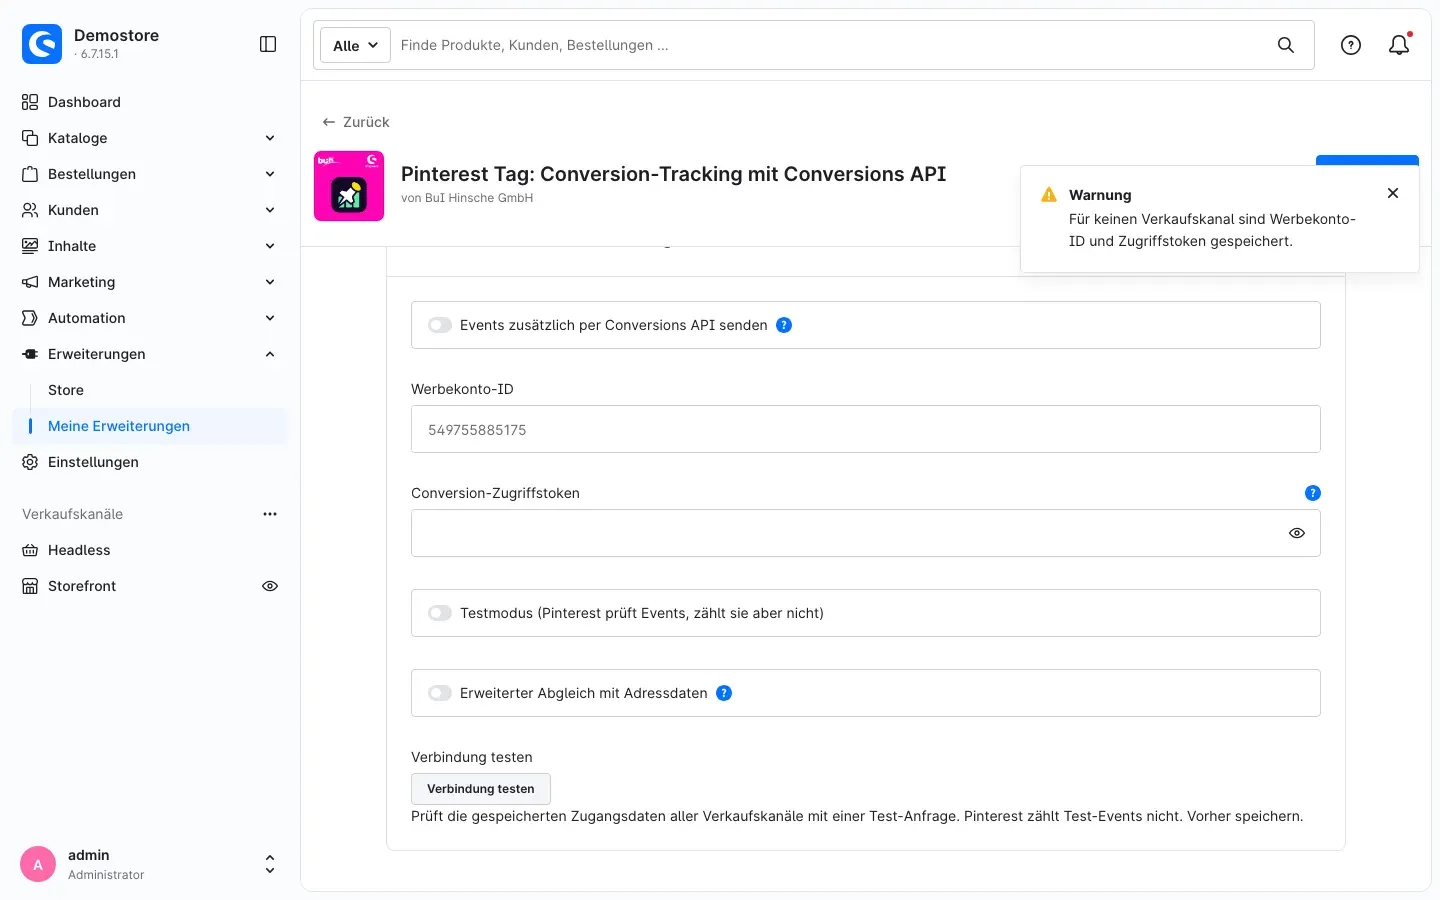Collapse the sidebar with the panel icon

268,44
